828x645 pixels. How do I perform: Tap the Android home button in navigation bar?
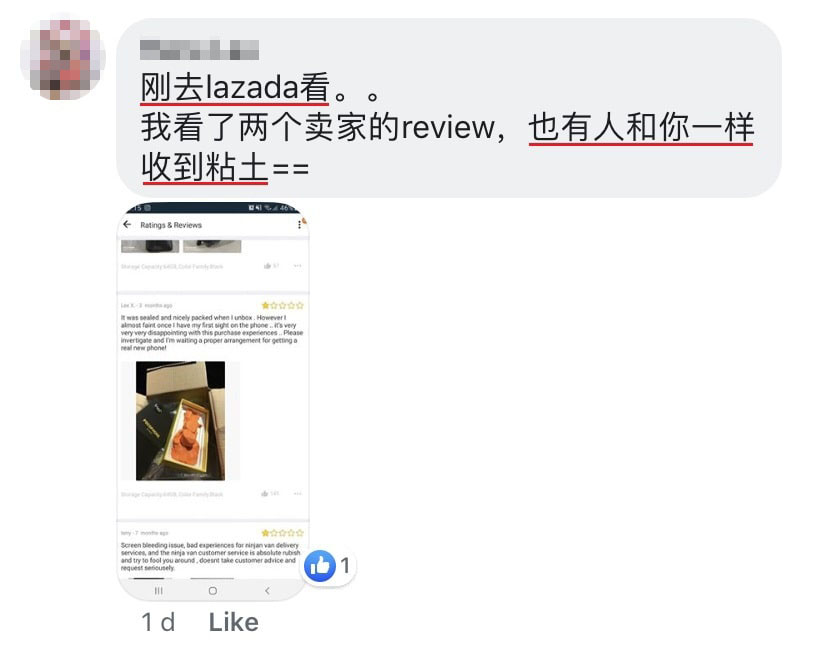212,591
